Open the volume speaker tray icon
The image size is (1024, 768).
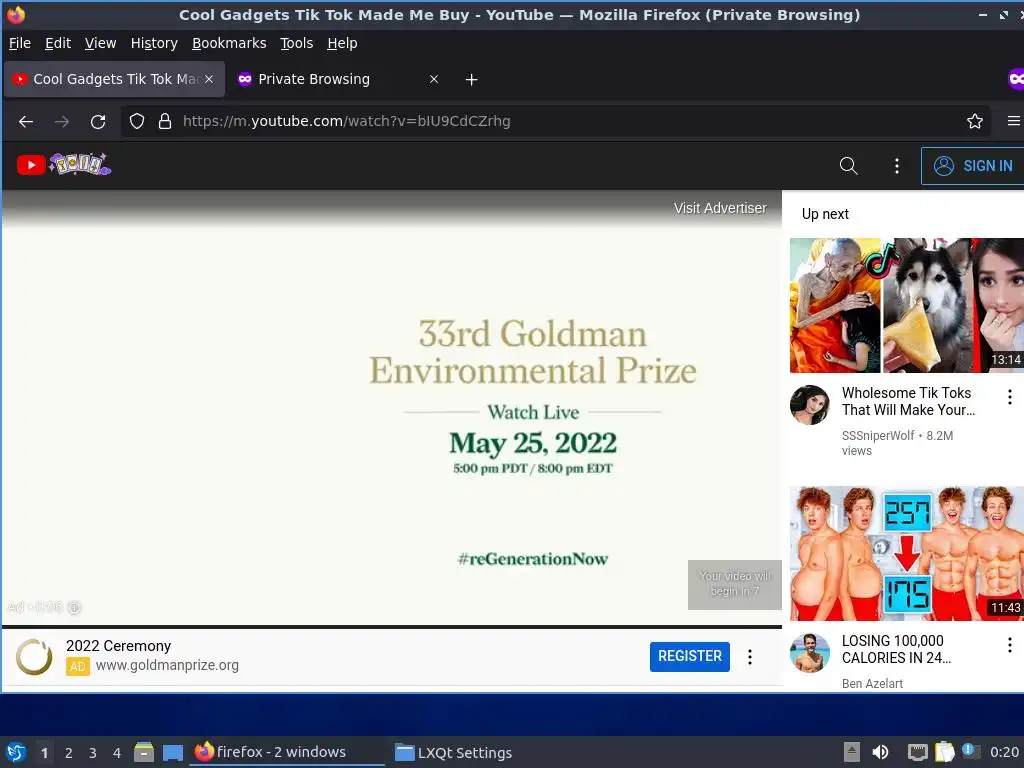point(880,752)
